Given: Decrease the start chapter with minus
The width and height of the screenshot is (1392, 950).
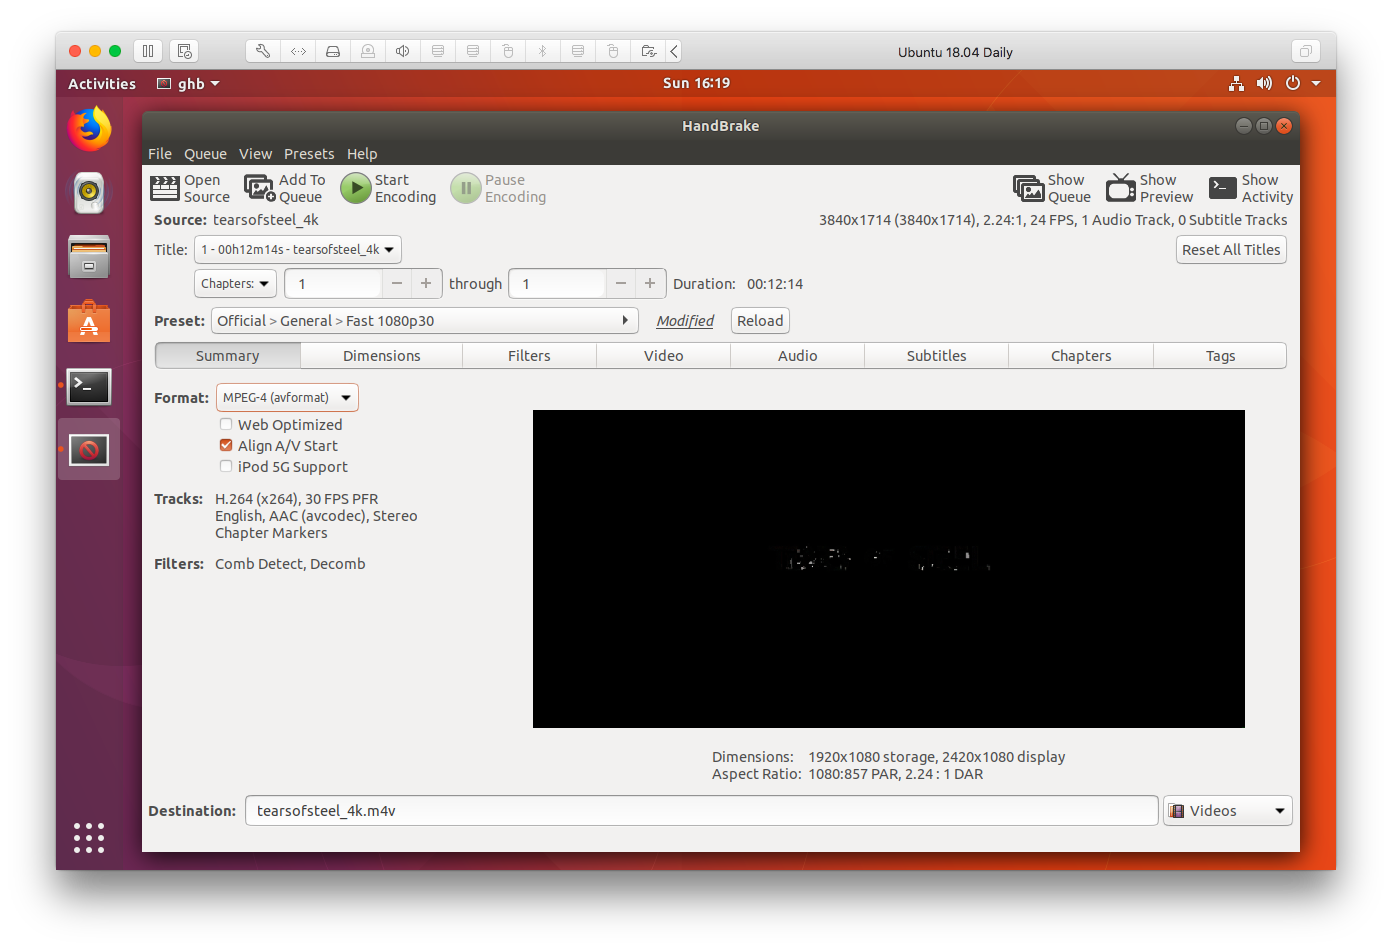Looking at the screenshot, I should pyautogui.click(x=397, y=284).
